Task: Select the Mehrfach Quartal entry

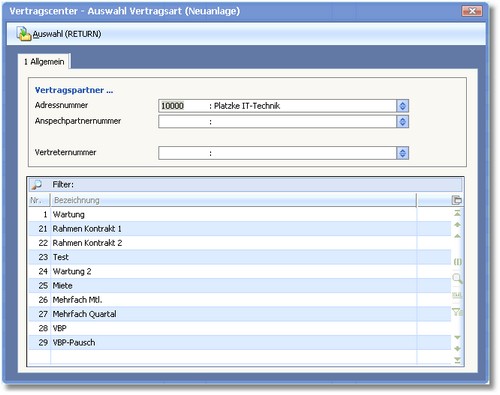Action: (240, 314)
